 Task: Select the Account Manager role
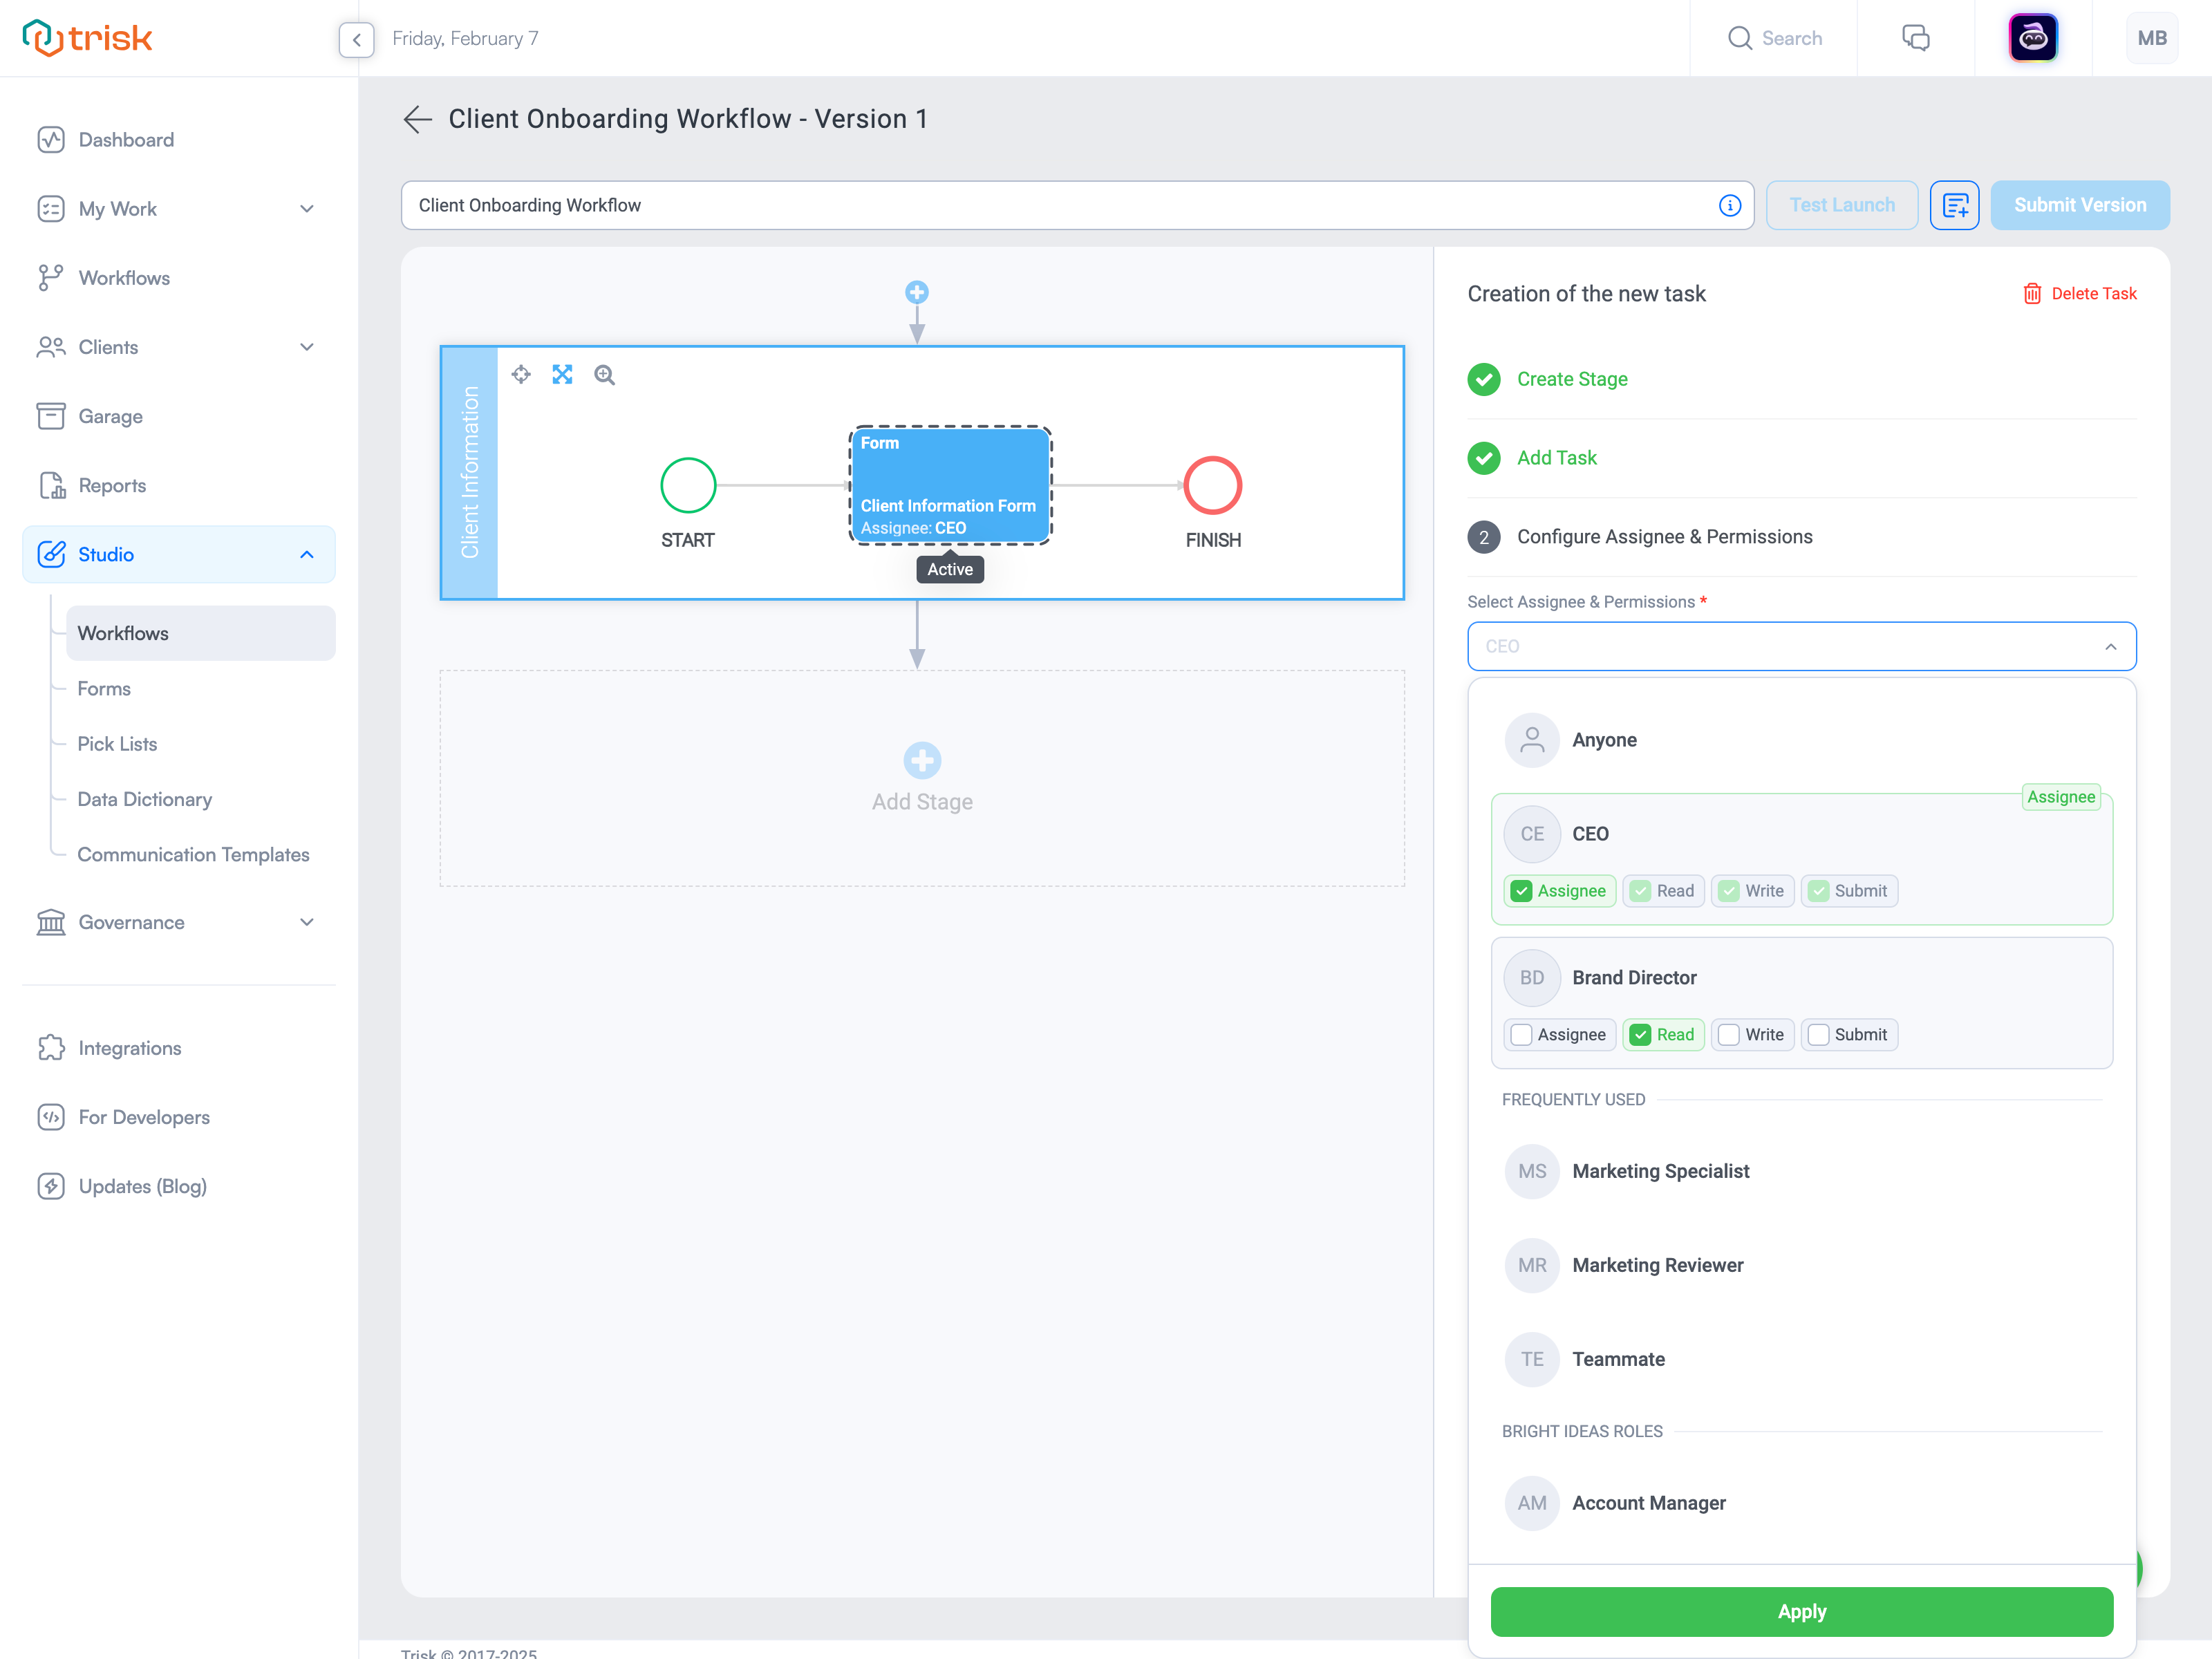(1801, 1503)
